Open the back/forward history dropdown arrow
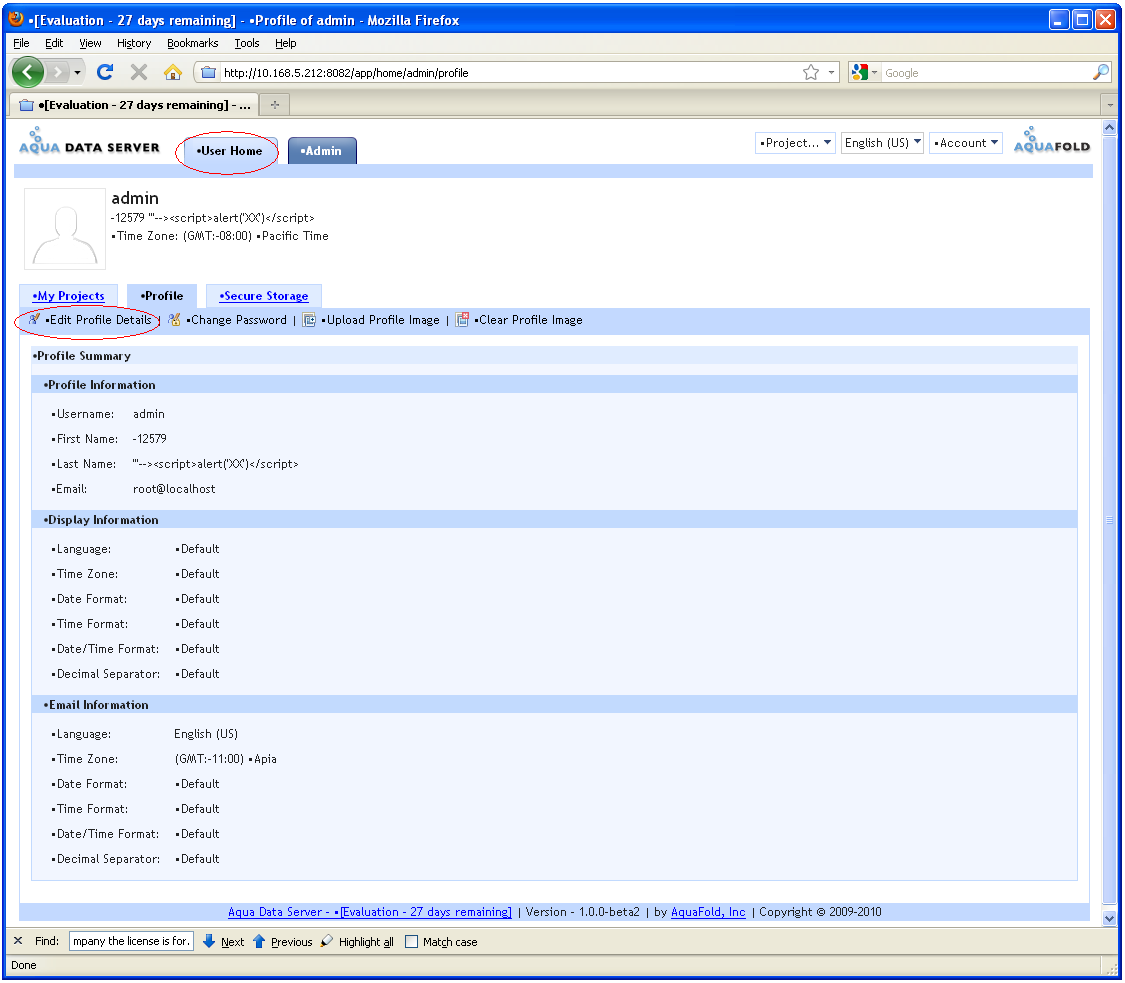1125x983 pixels. coord(77,72)
